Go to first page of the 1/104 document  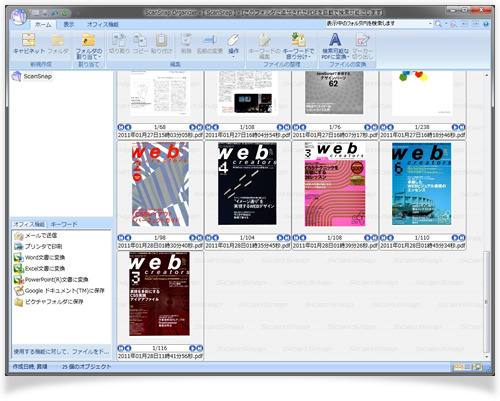208,238
